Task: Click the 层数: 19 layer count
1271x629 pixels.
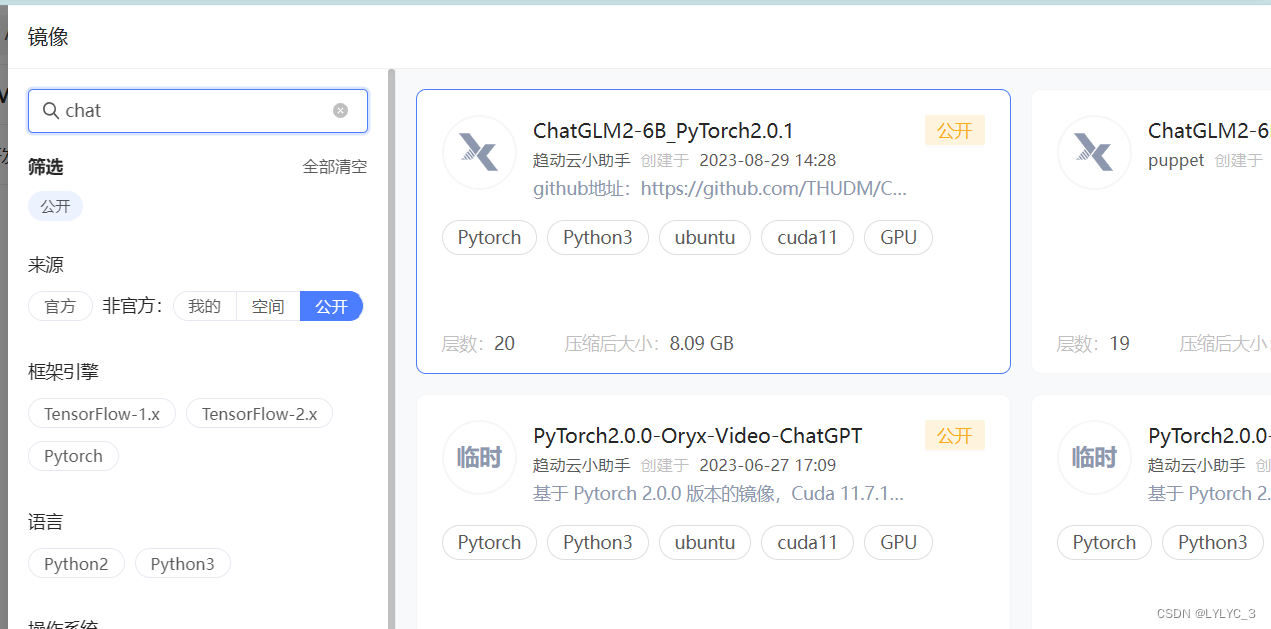Action: coord(1094,344)
